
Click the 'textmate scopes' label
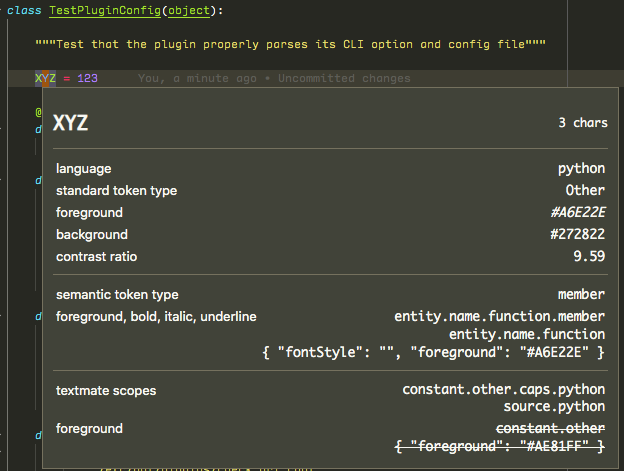106,391
